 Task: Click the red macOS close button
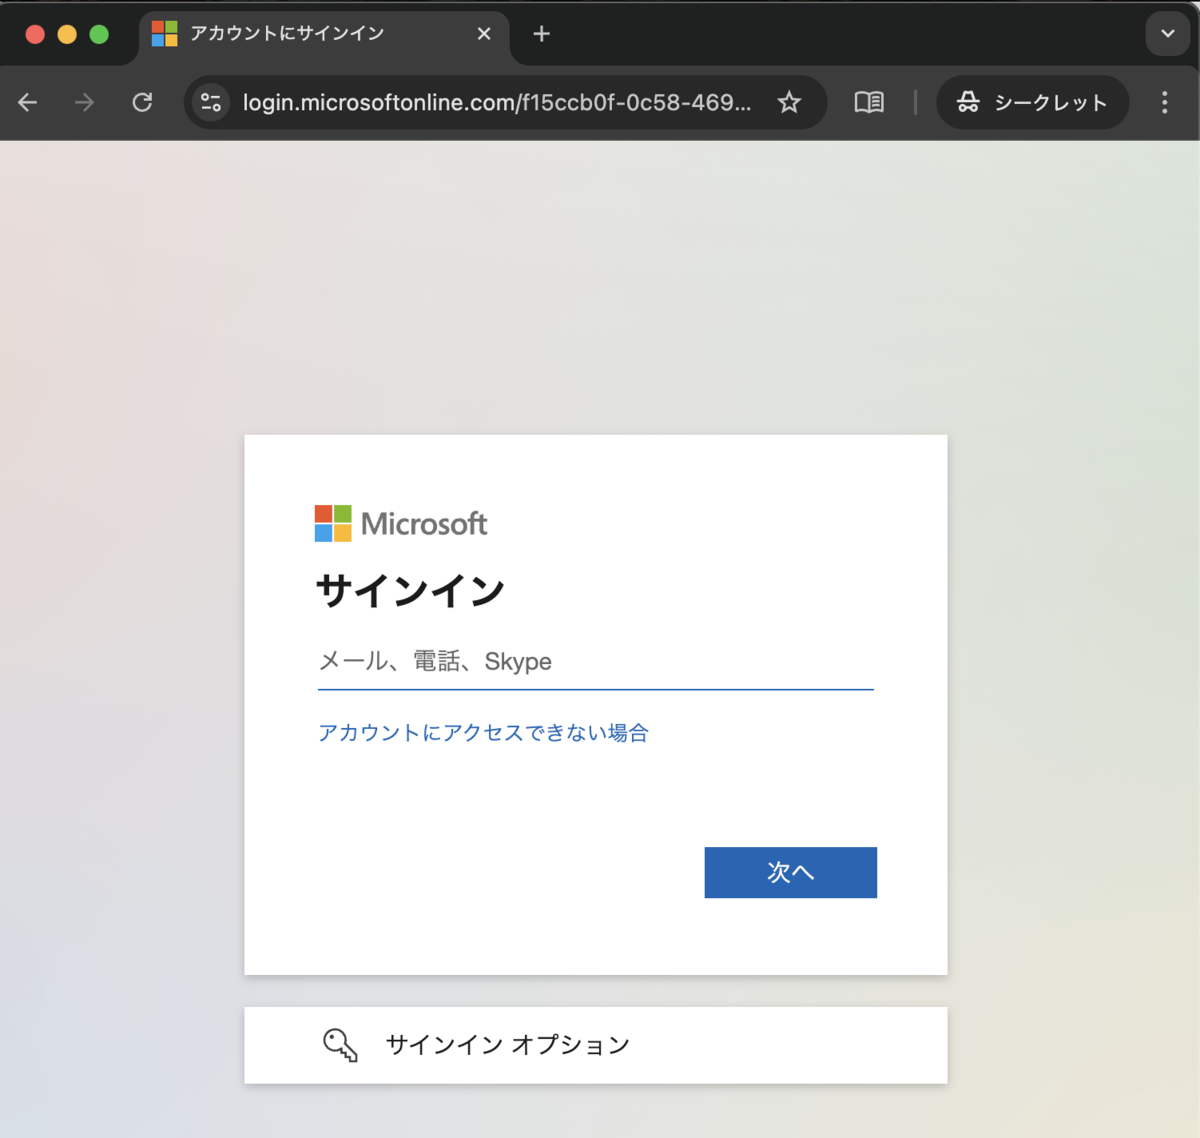point(35,34)
